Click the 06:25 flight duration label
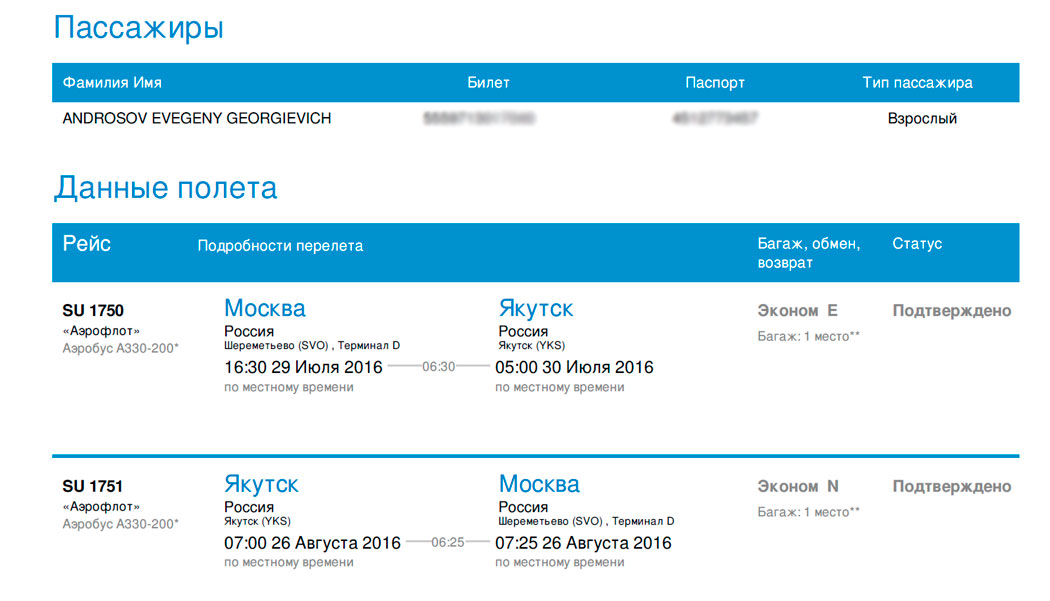 point(447,542)
